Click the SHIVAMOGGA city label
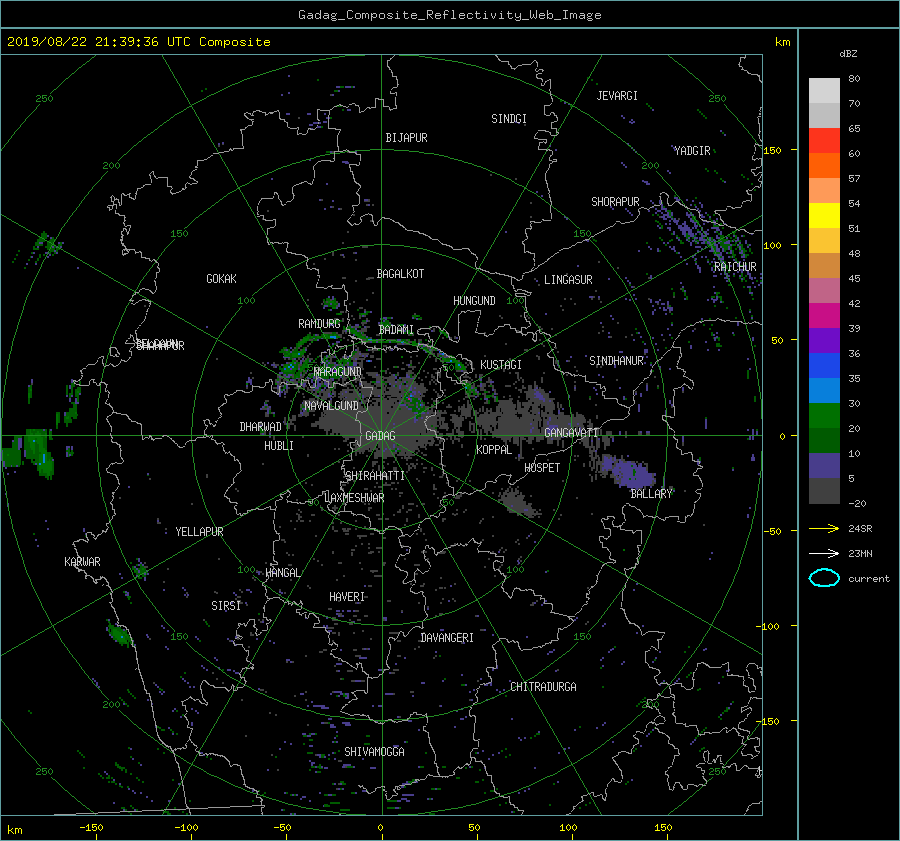Screen dimensions: 900x841 click(x=374, y=751)
